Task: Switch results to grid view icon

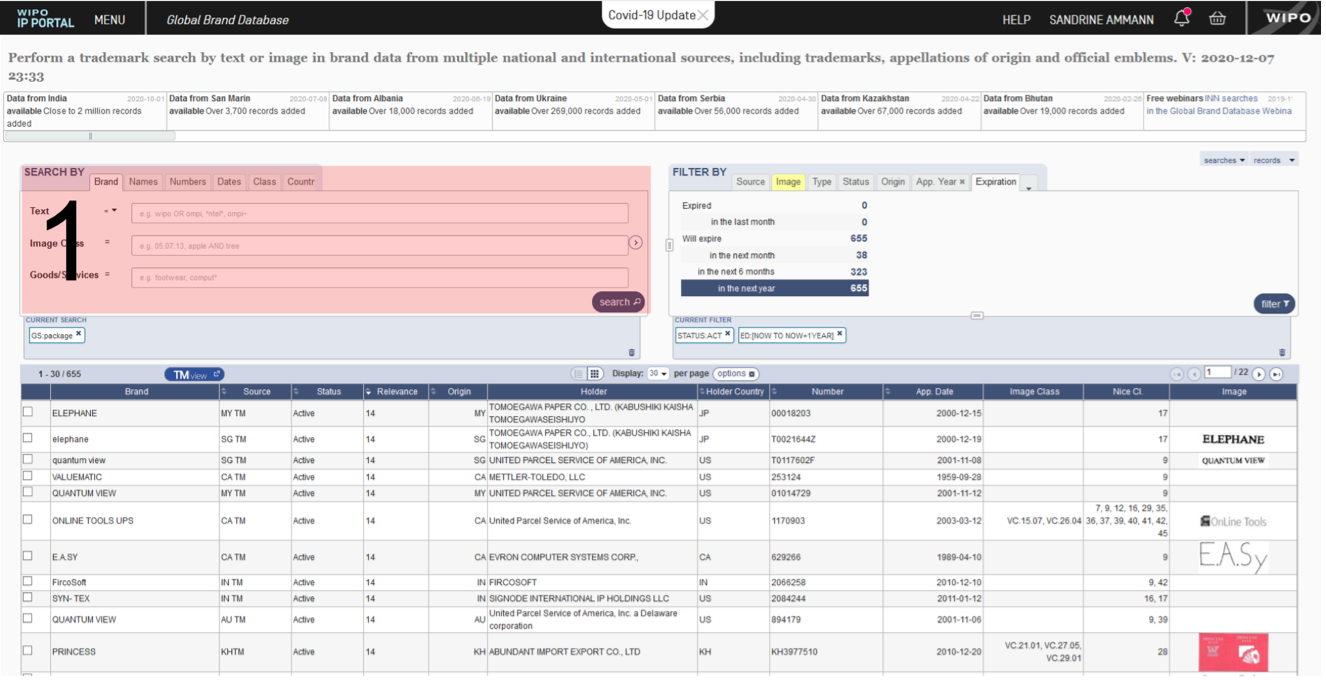Action: [x=594, y=374]
